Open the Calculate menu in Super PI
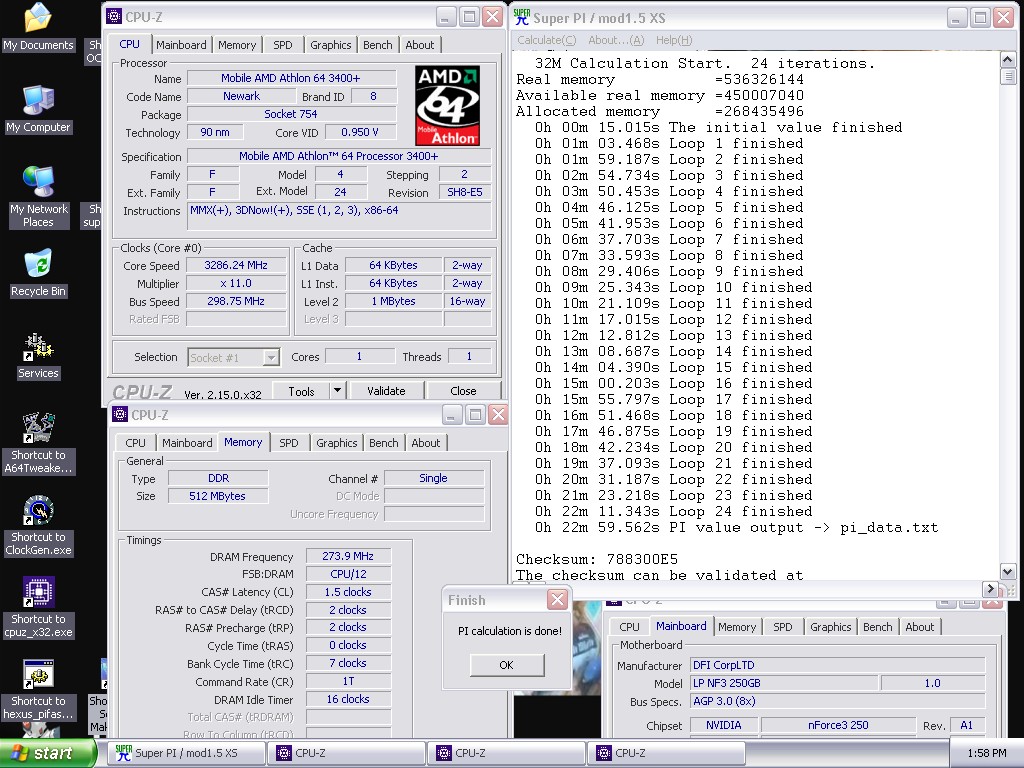1024x768 pixels. [547, 40]
